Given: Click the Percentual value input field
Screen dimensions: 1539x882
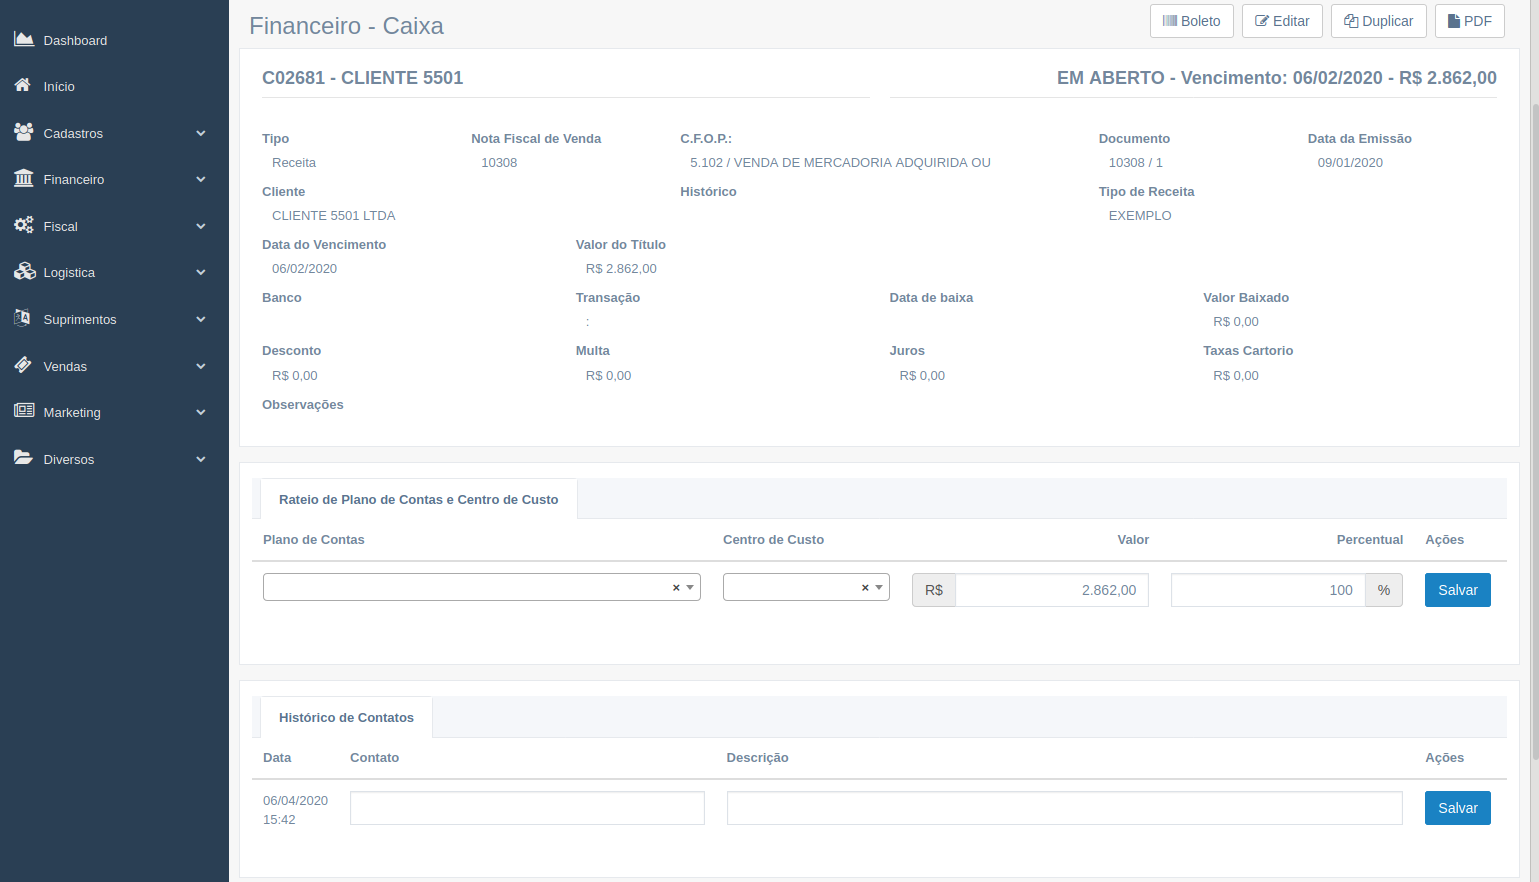Looking at the screenshot, I should click(x=1267, y=590).
